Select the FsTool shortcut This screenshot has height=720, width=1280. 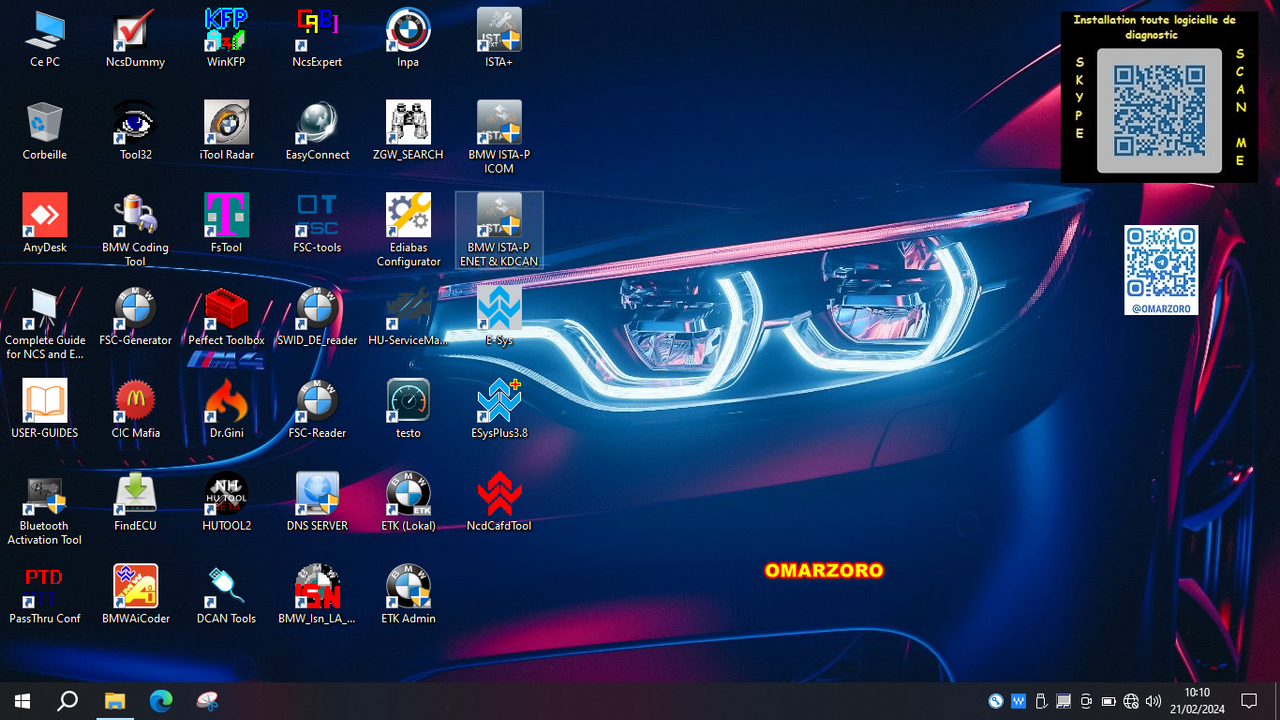coord(226,224)
